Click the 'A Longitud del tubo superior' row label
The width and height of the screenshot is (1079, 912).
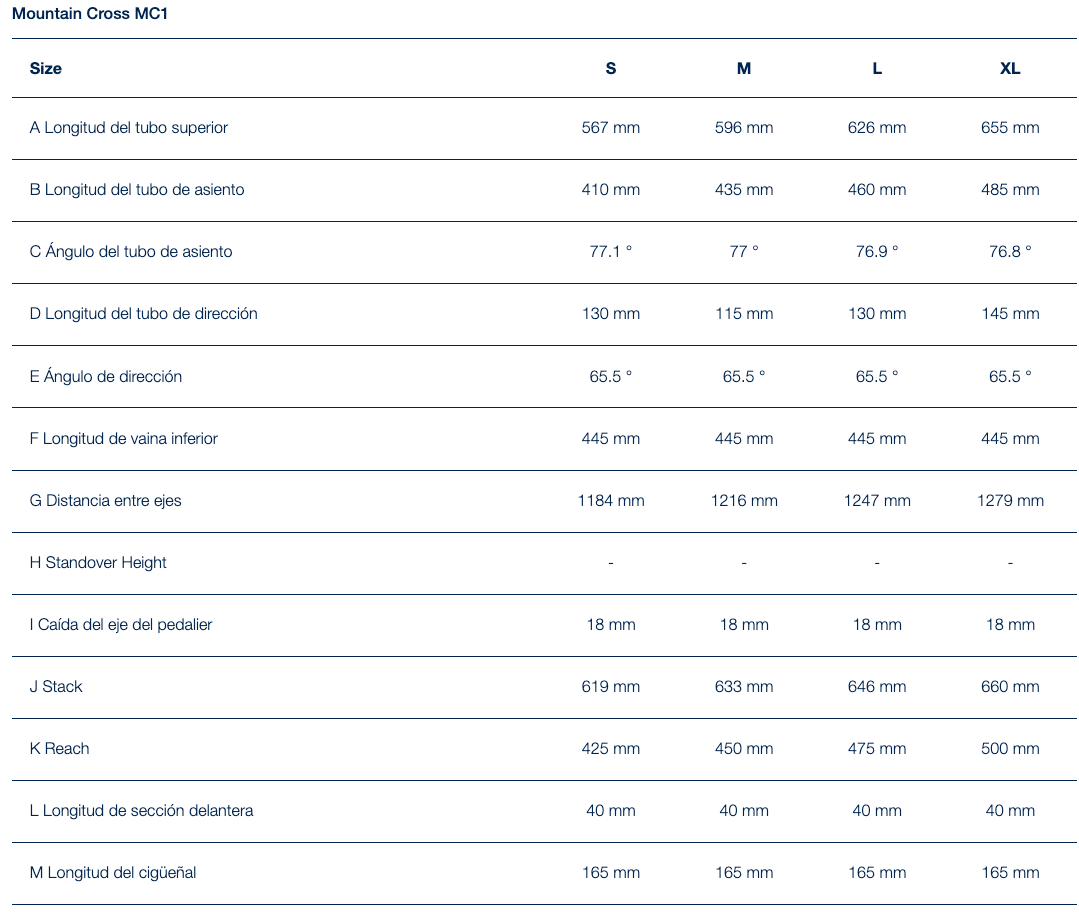coord(129,127)
